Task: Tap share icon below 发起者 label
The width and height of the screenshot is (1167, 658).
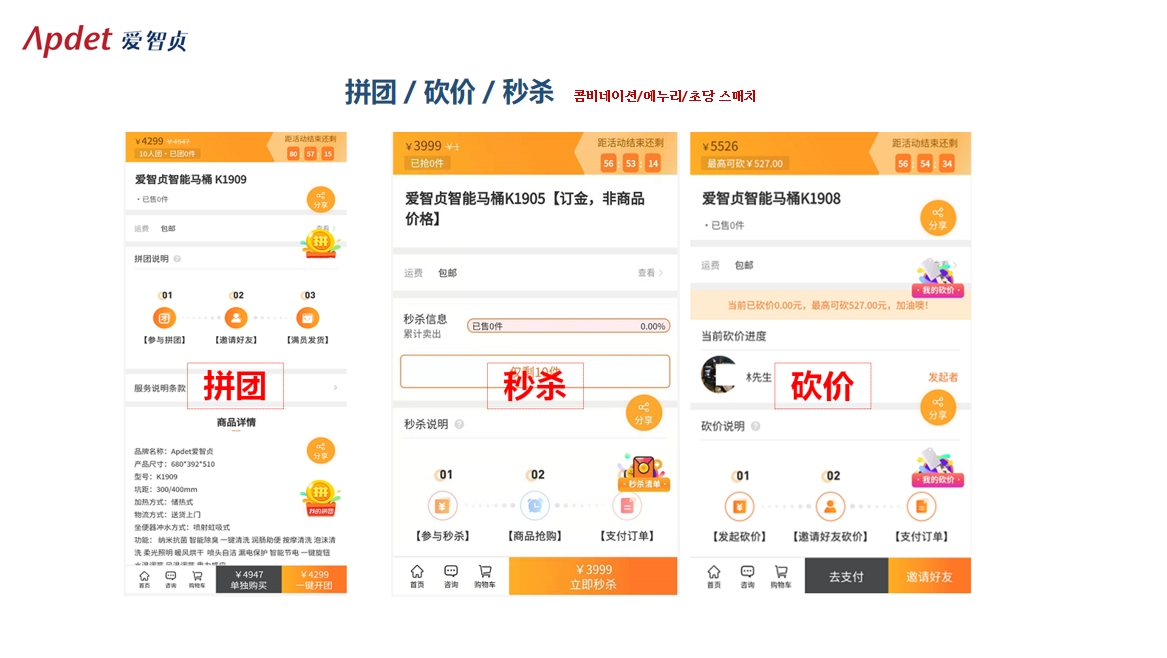Action: pyautogui.click(x=938, y=408)
